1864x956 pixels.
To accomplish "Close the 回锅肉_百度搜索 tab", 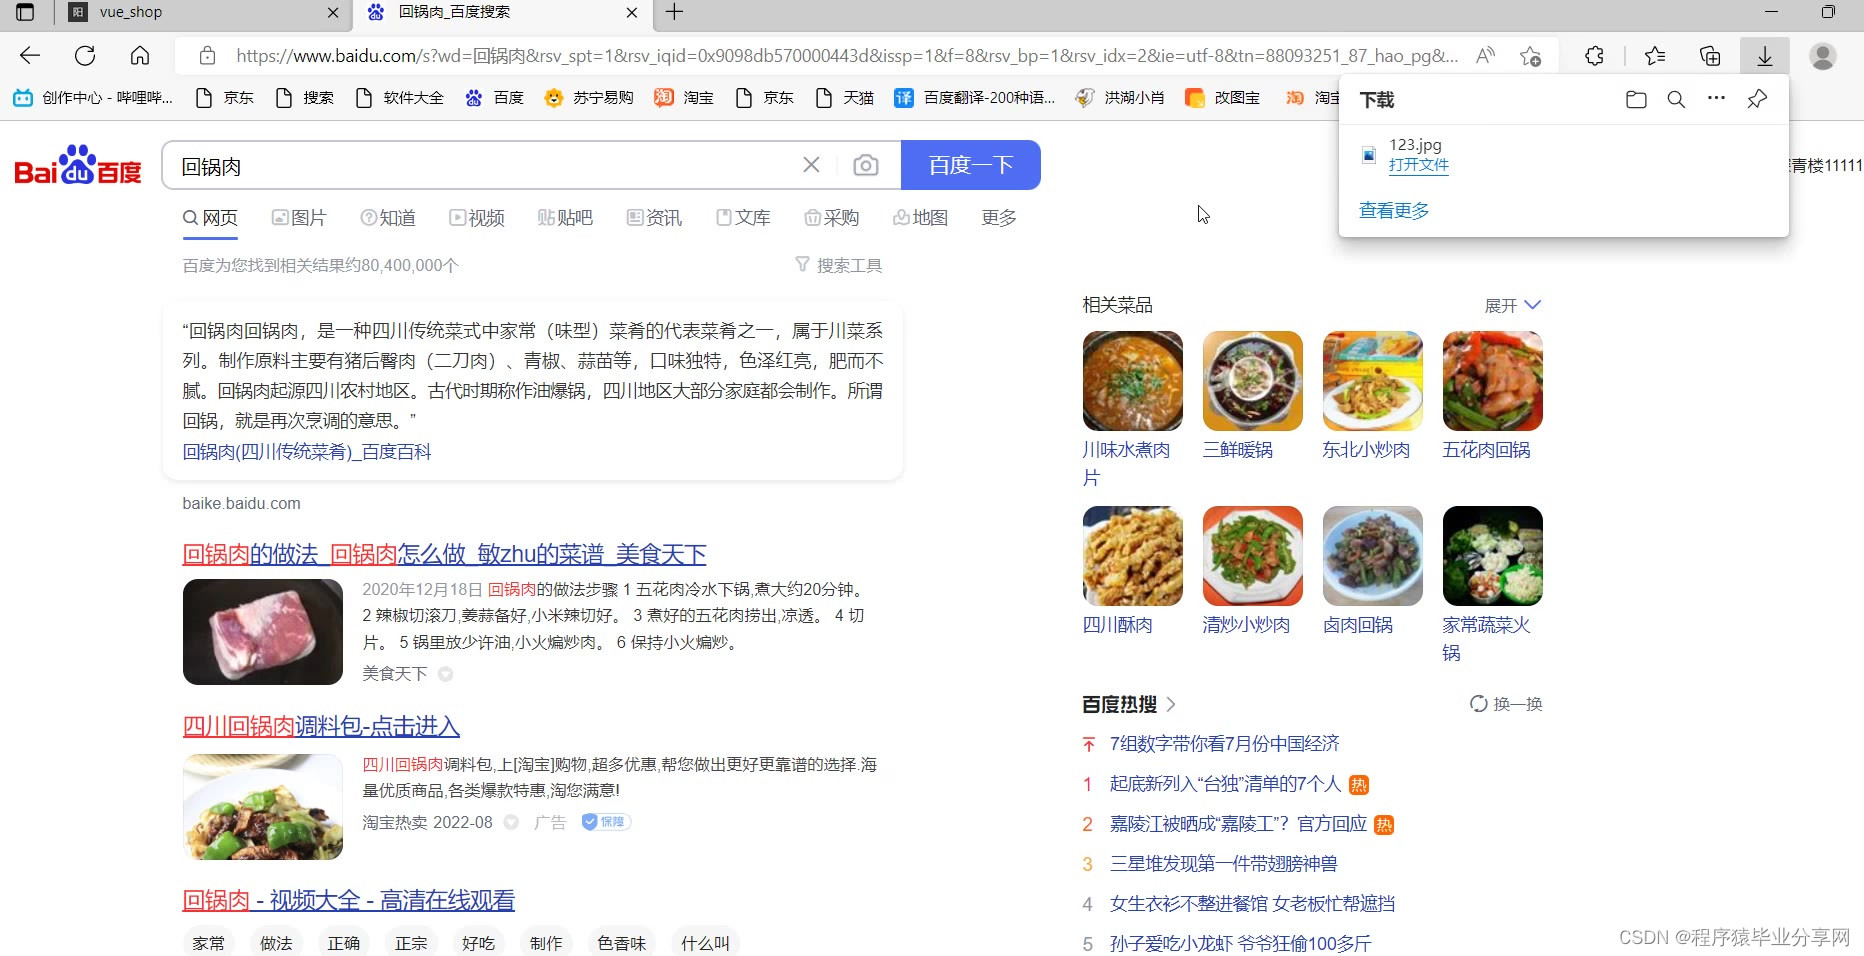I will (x=632, y=12).
